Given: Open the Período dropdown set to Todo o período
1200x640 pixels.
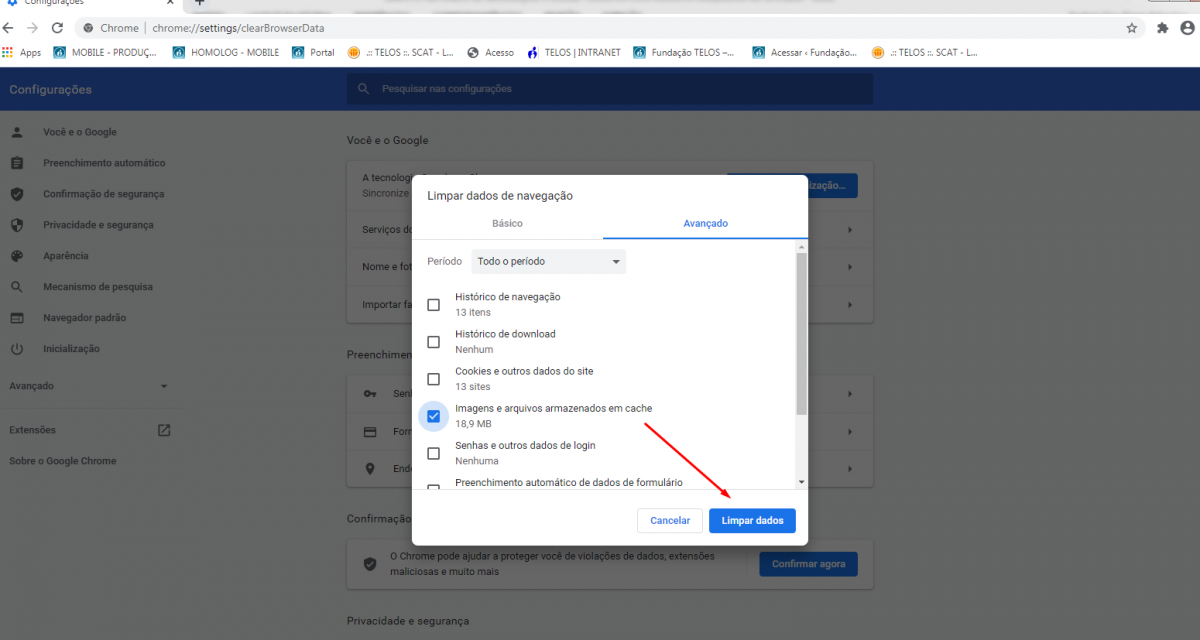Looking at the screenshot, I should click(548, 261).
